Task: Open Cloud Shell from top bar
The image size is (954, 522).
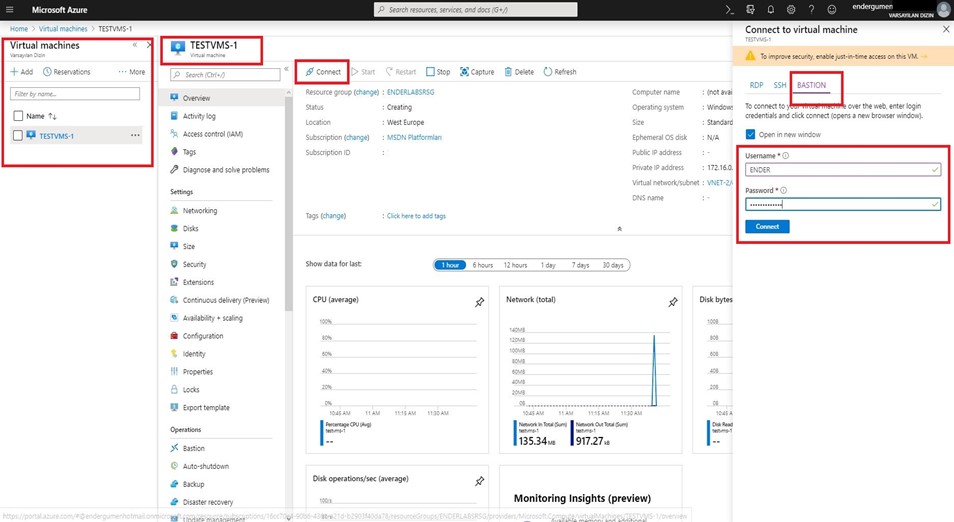Action: coord(729,10)
